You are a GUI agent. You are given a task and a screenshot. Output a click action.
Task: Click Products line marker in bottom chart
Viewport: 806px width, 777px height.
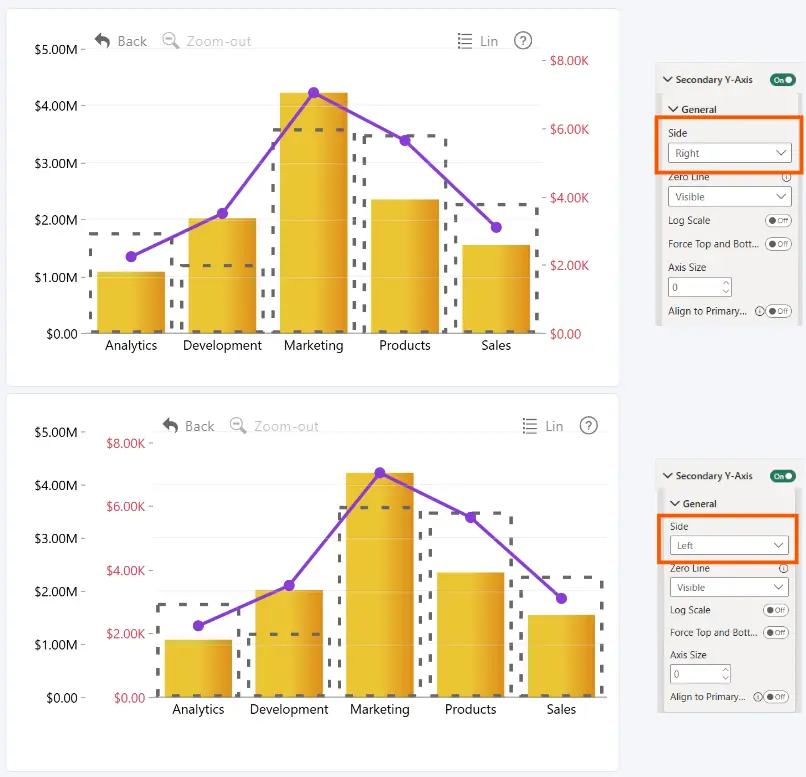click(x=470, y=517)
